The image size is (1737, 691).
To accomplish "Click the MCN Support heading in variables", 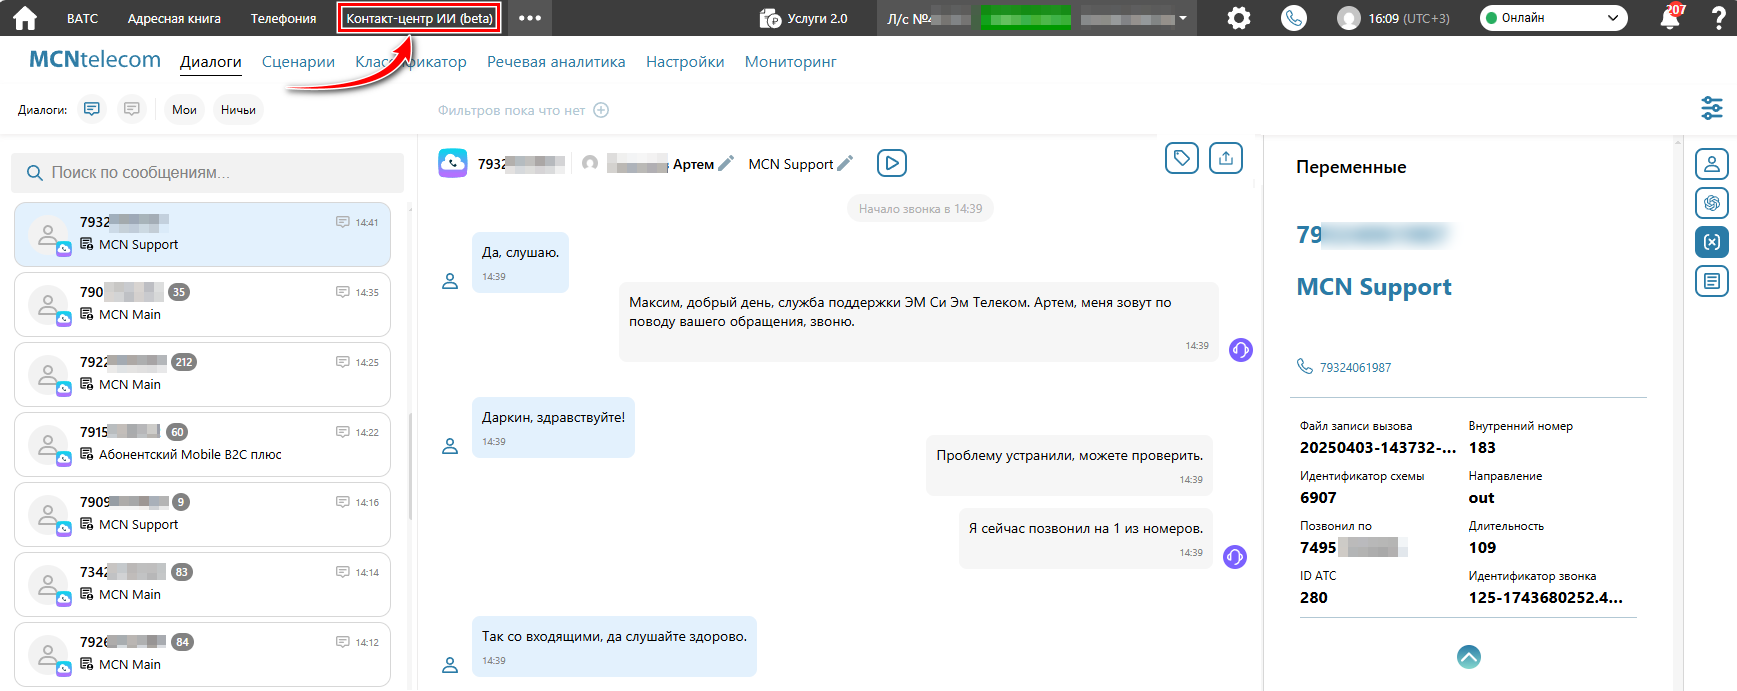I will point(1374,287).
